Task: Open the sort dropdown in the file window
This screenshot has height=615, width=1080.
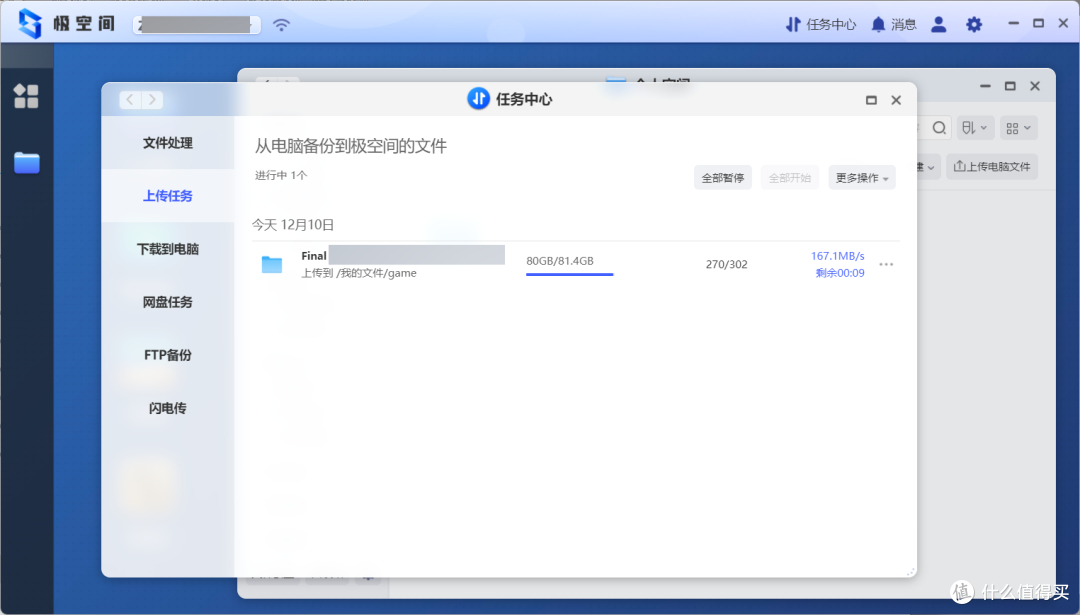Action: [975, 128]
